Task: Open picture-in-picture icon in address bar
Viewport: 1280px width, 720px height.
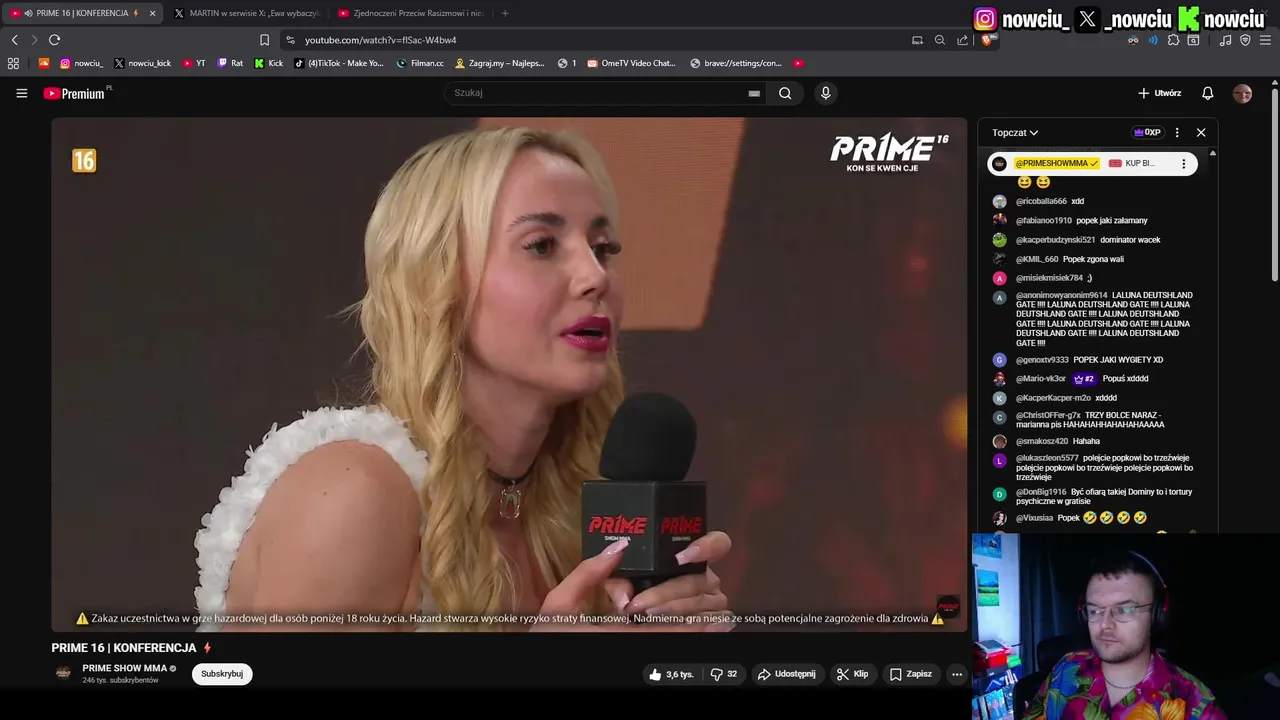Action: tap(917, 40)
